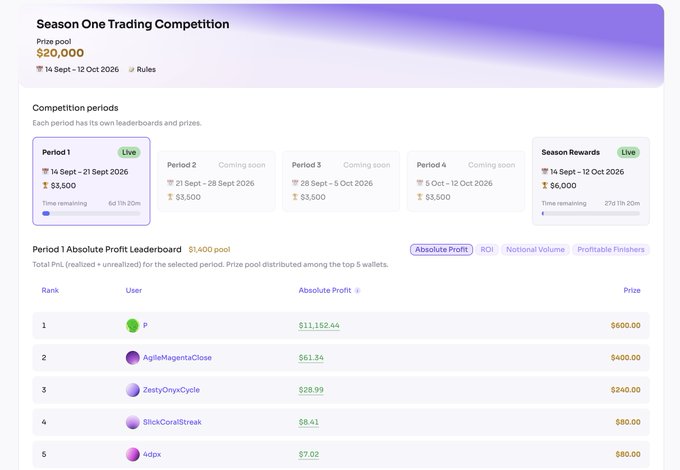The image size is (680, 470).
Task: Click the $8.41 profit value
Action: 308,422
